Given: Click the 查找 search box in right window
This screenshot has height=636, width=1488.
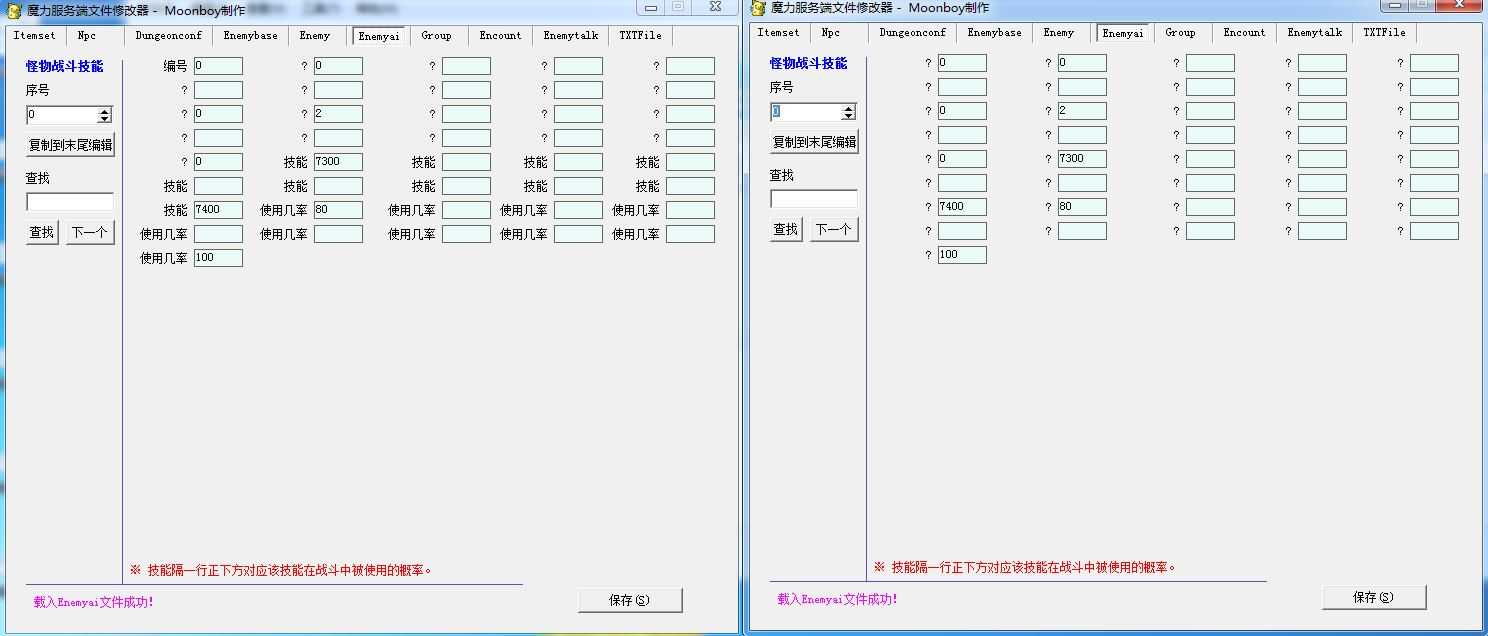Looking at the screenshot, I should (814, 199).
